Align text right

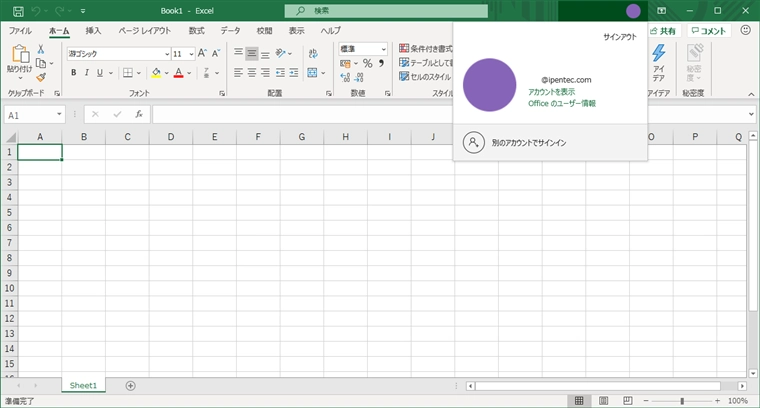pyautogui.click(x=265, y=73)
